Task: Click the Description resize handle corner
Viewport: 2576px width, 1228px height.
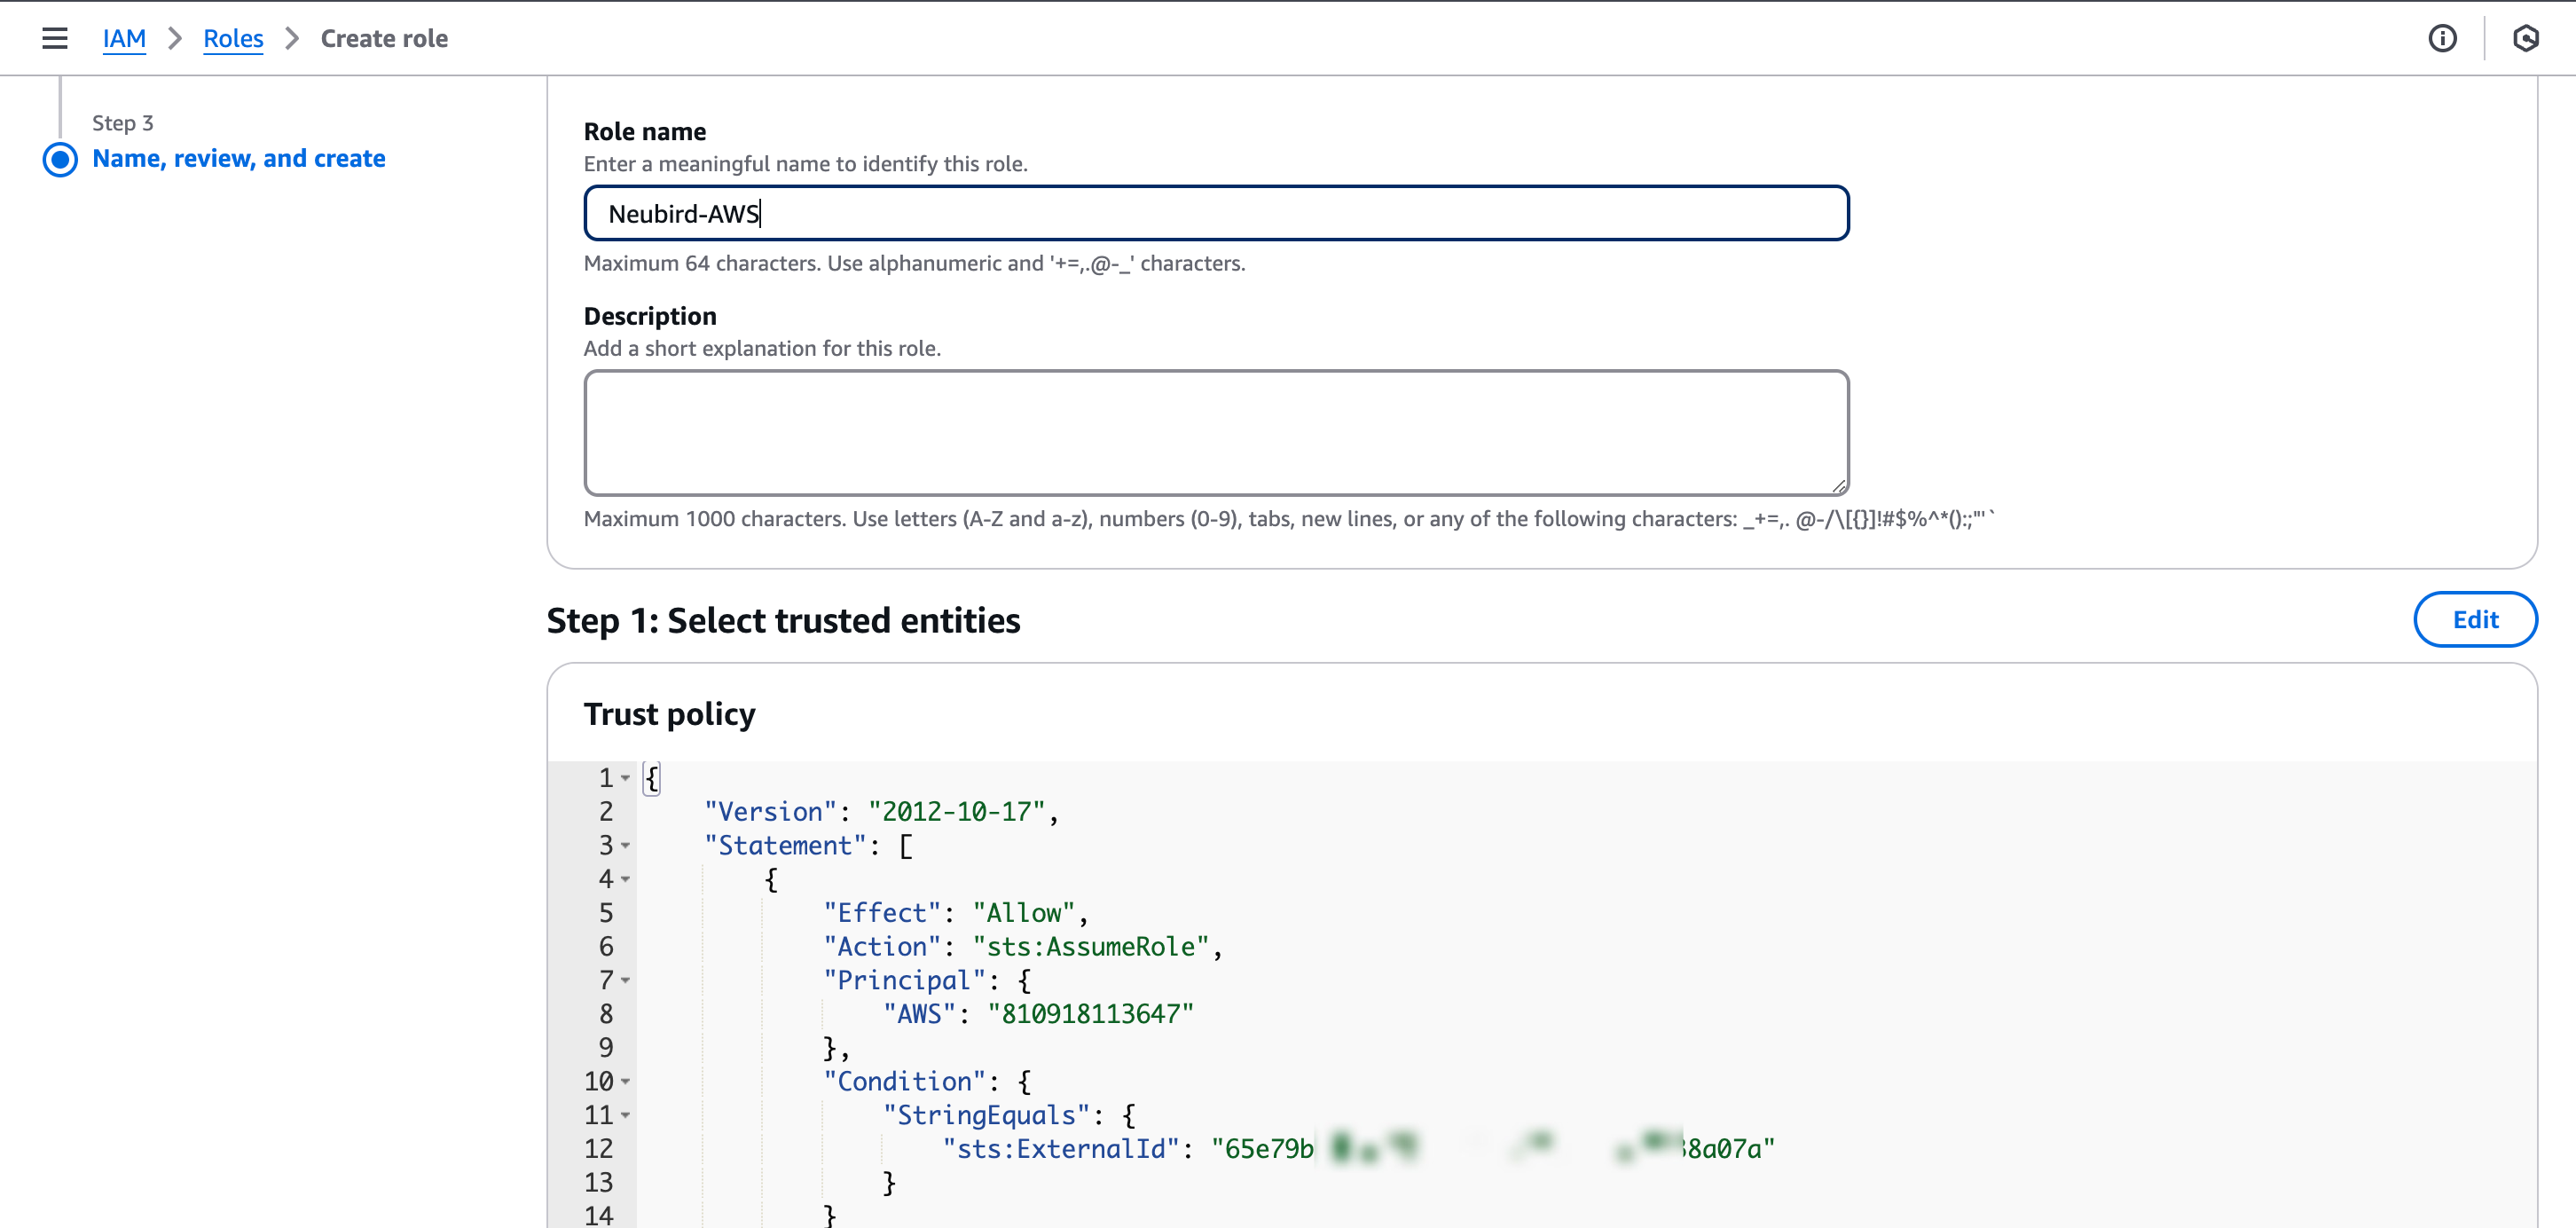Action: (x=1838, y=486)
